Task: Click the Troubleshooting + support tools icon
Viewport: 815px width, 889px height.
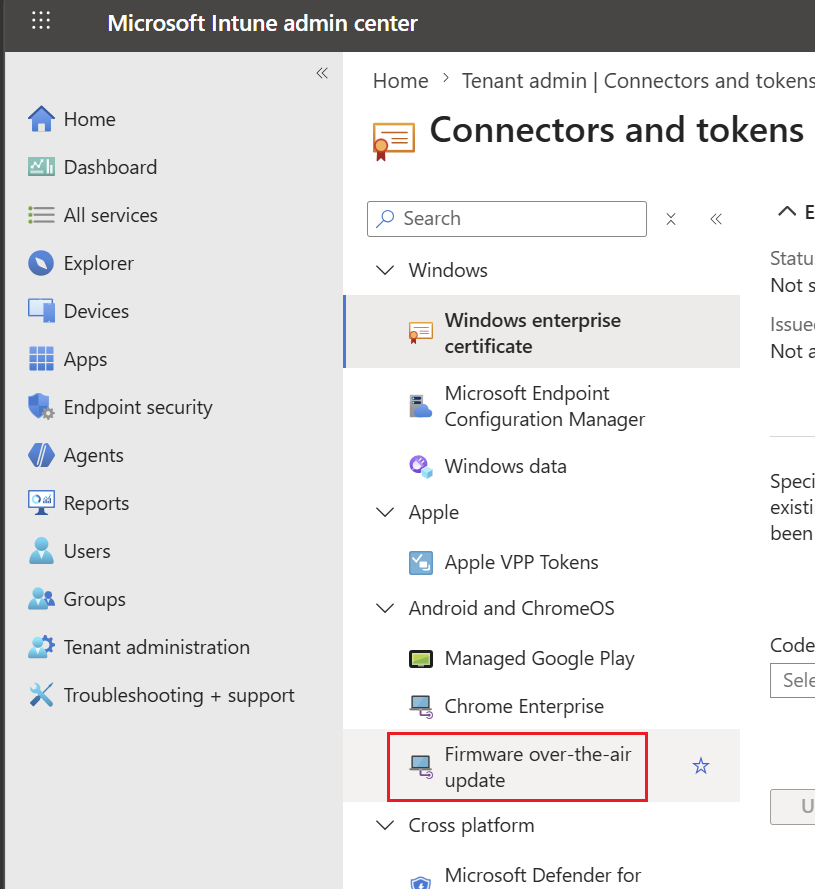Action: point(41,695)
